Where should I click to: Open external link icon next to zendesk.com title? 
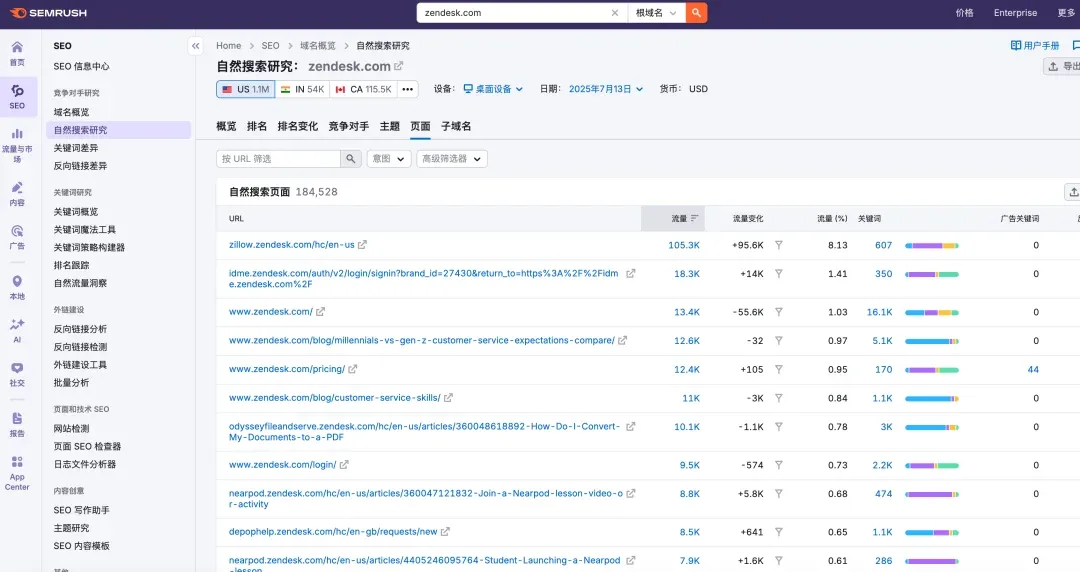399,66
